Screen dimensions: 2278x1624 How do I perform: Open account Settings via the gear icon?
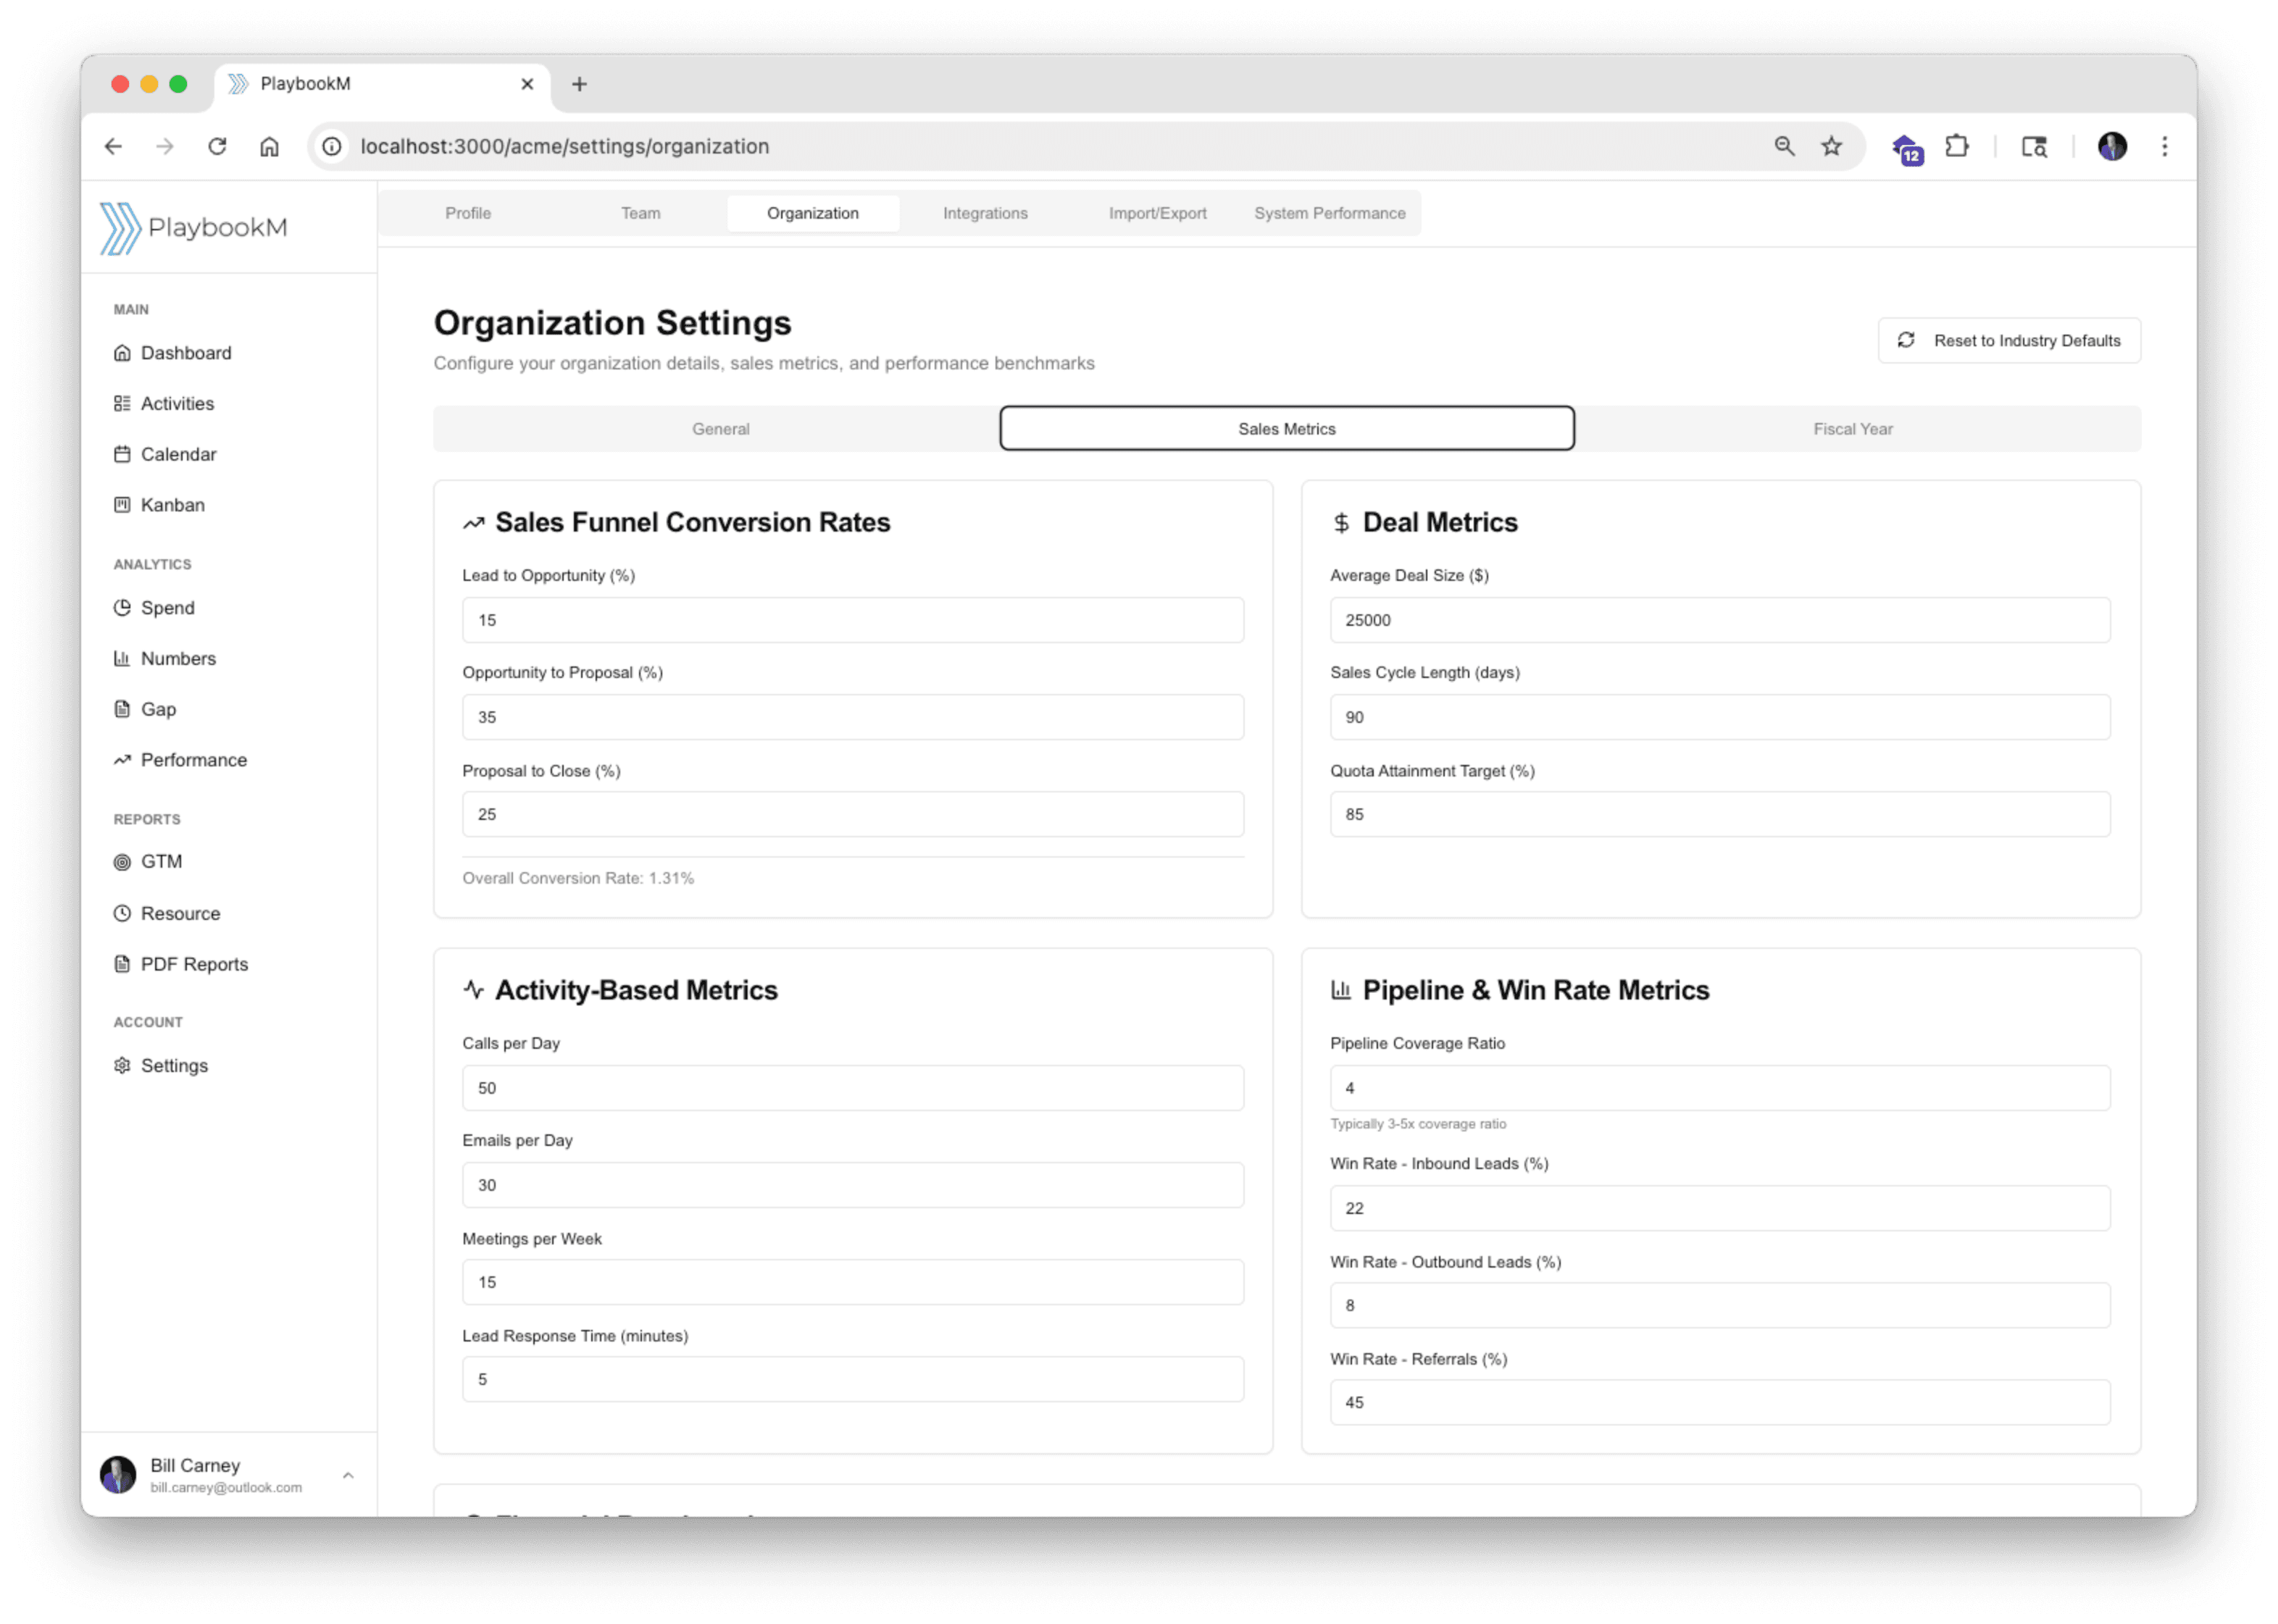(122, 1065)
